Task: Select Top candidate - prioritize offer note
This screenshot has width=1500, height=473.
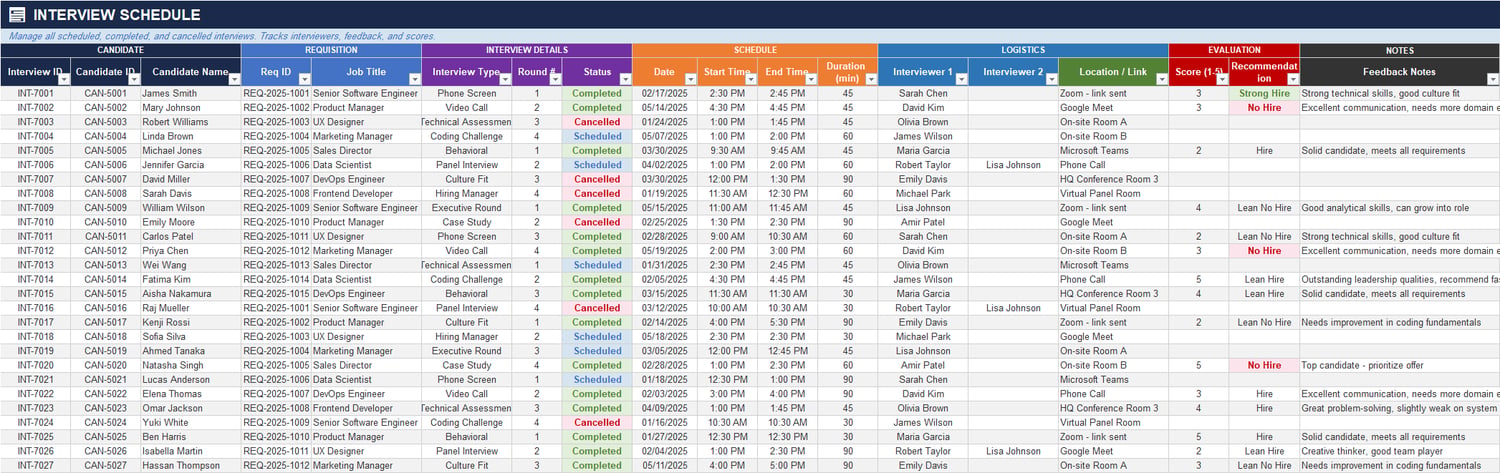Action: 1400,365
